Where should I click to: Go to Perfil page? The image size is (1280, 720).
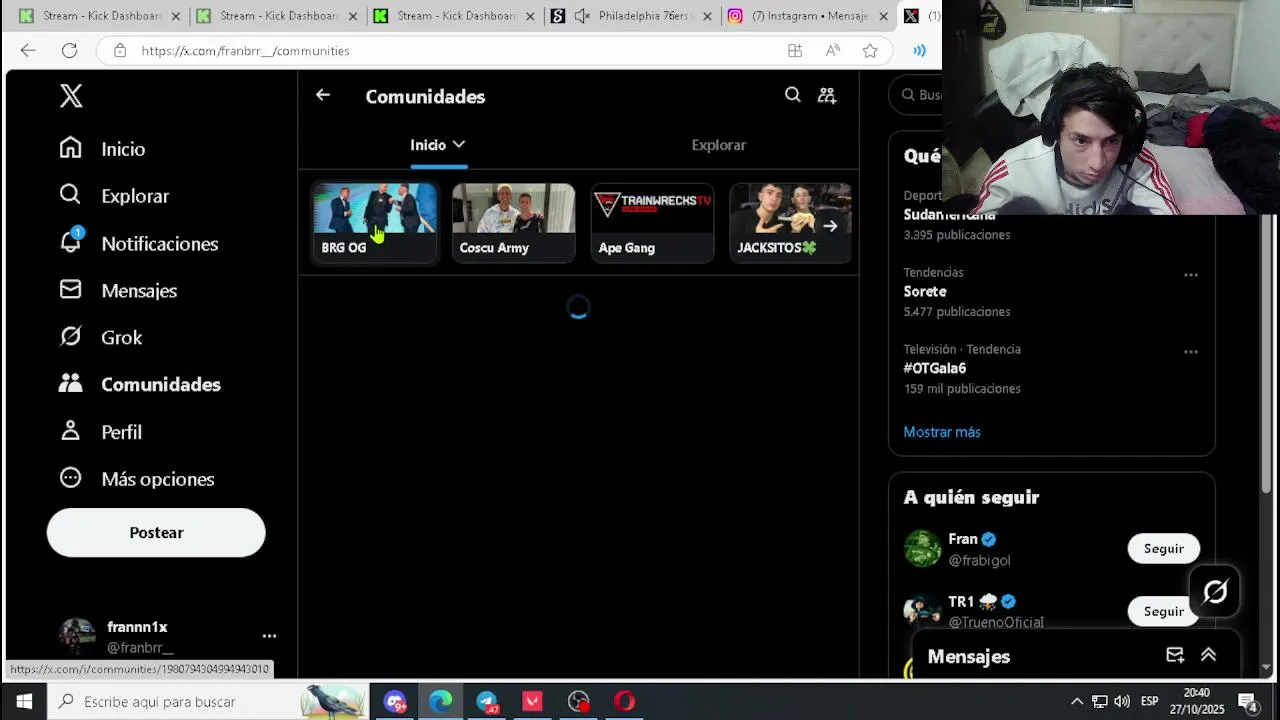coord(100,432)
